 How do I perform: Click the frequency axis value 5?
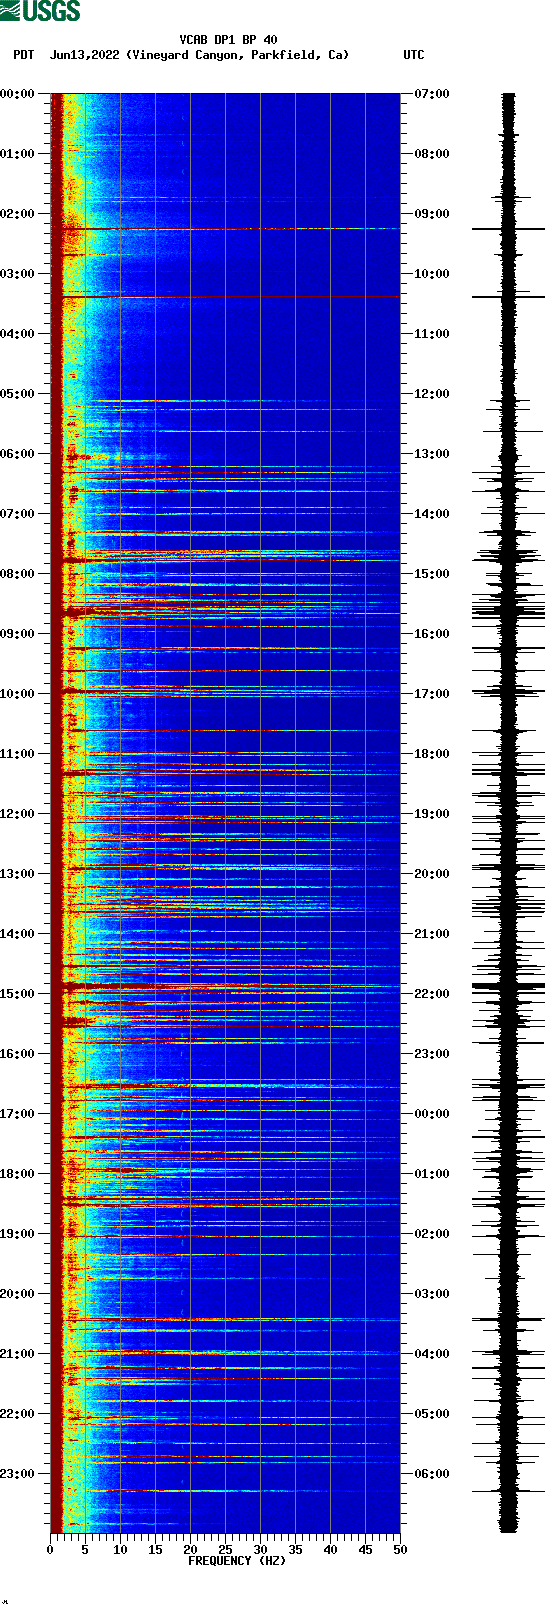tap(85, 1550)
